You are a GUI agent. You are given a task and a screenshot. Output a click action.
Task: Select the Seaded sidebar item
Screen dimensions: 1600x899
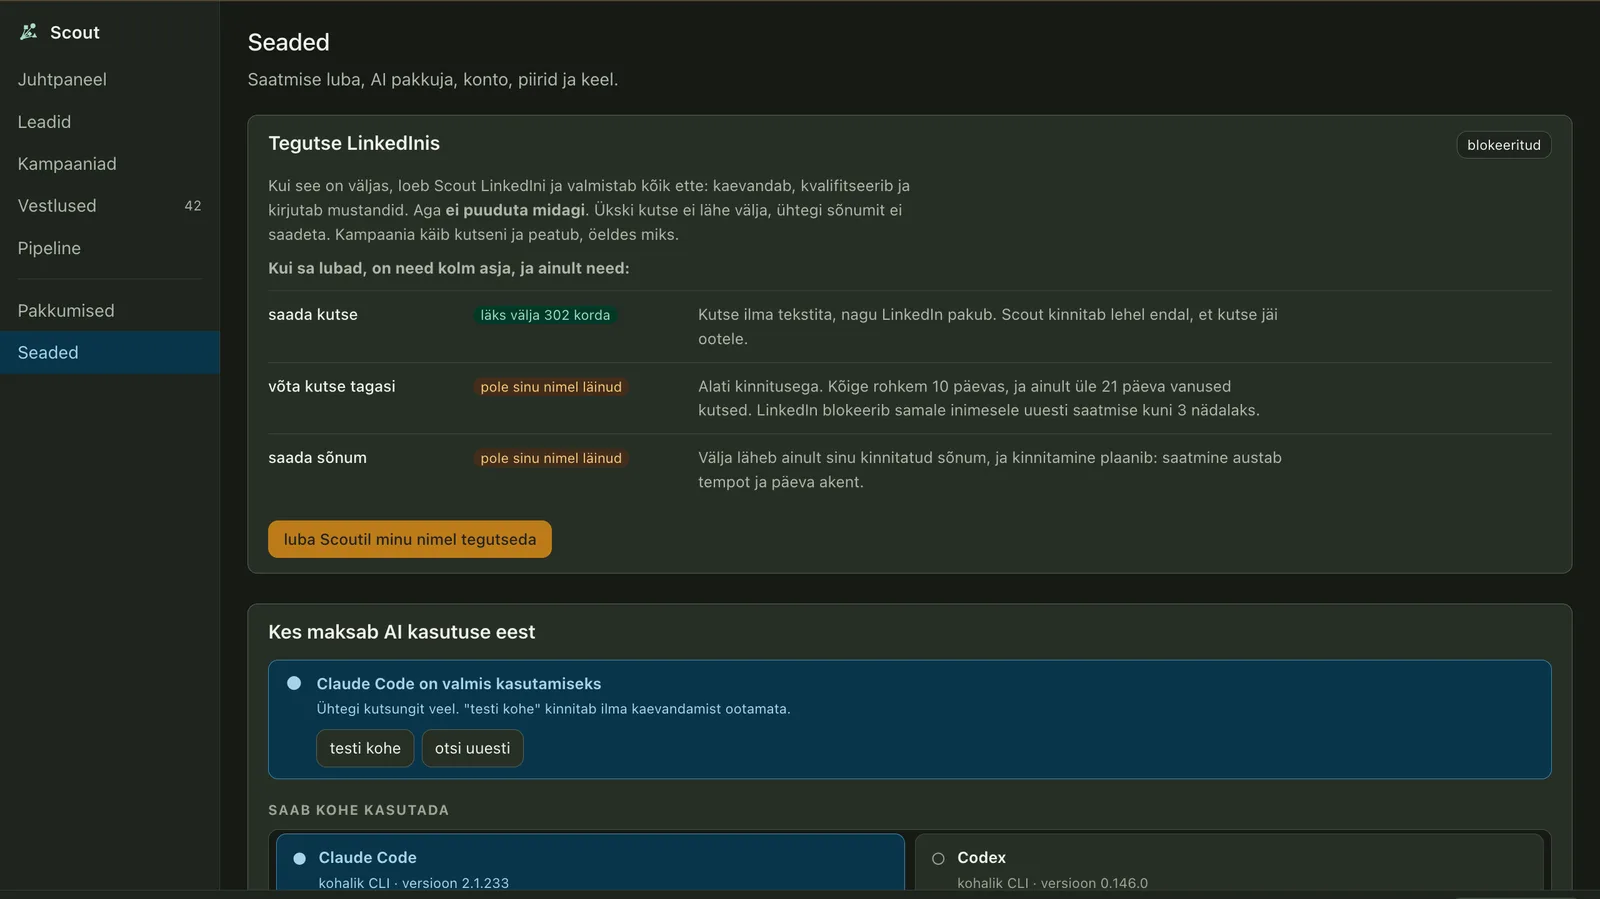coord(110,353)
